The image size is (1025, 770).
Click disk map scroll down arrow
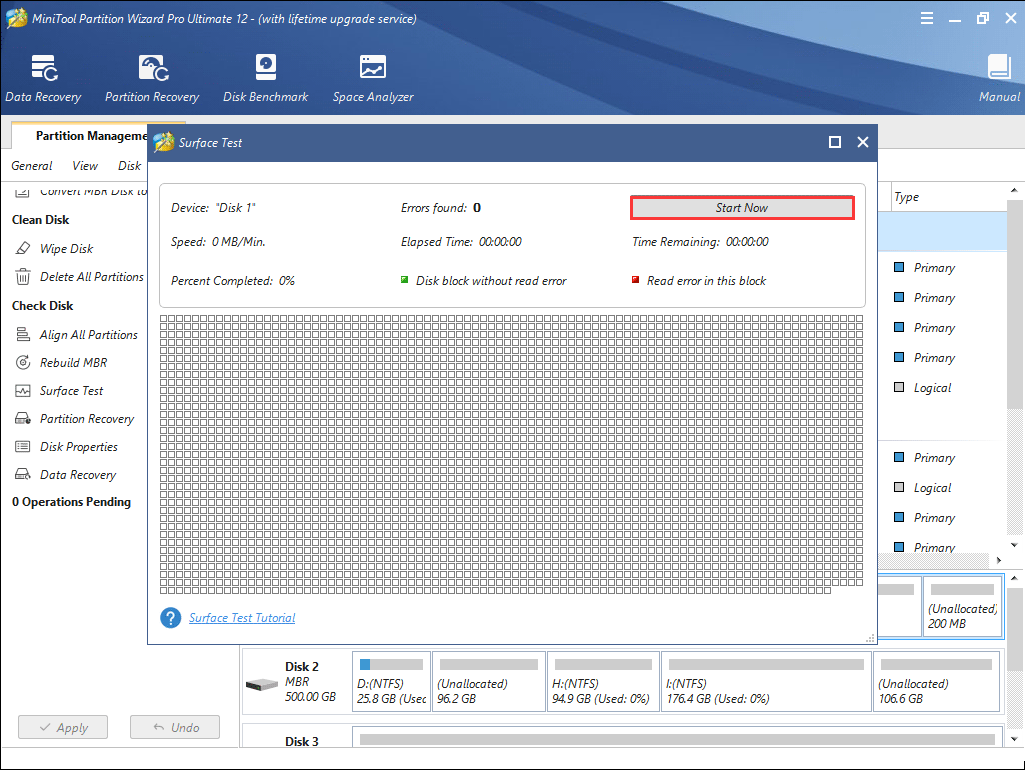tap(1014, 739)
